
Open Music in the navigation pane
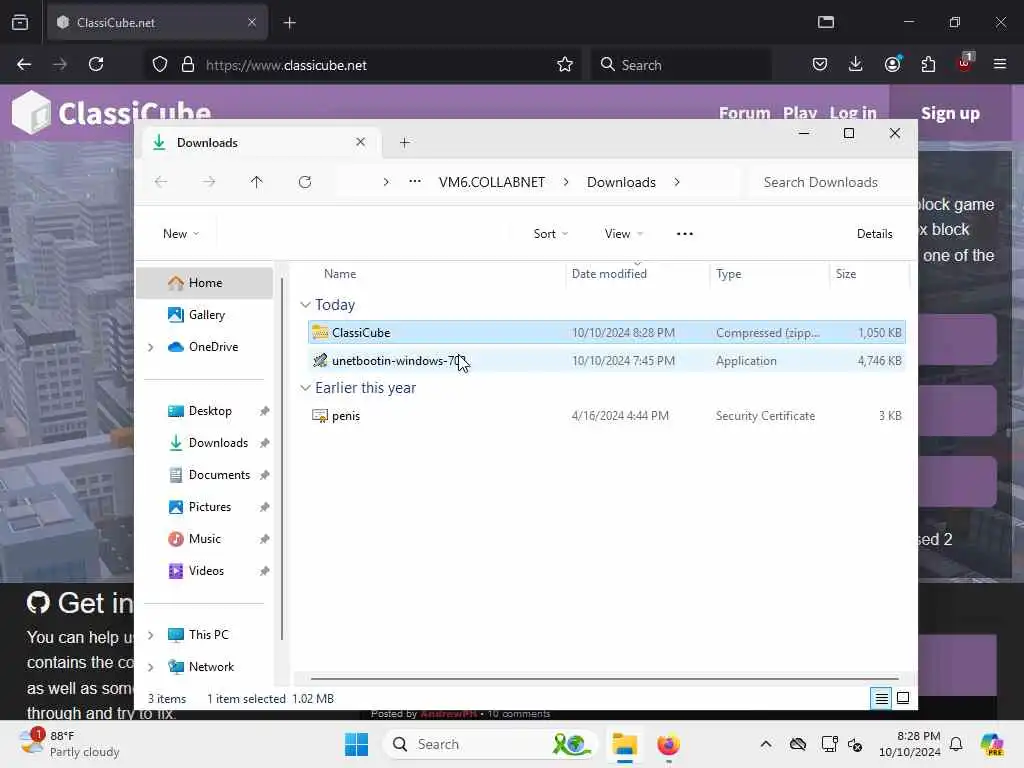point(205,539)
